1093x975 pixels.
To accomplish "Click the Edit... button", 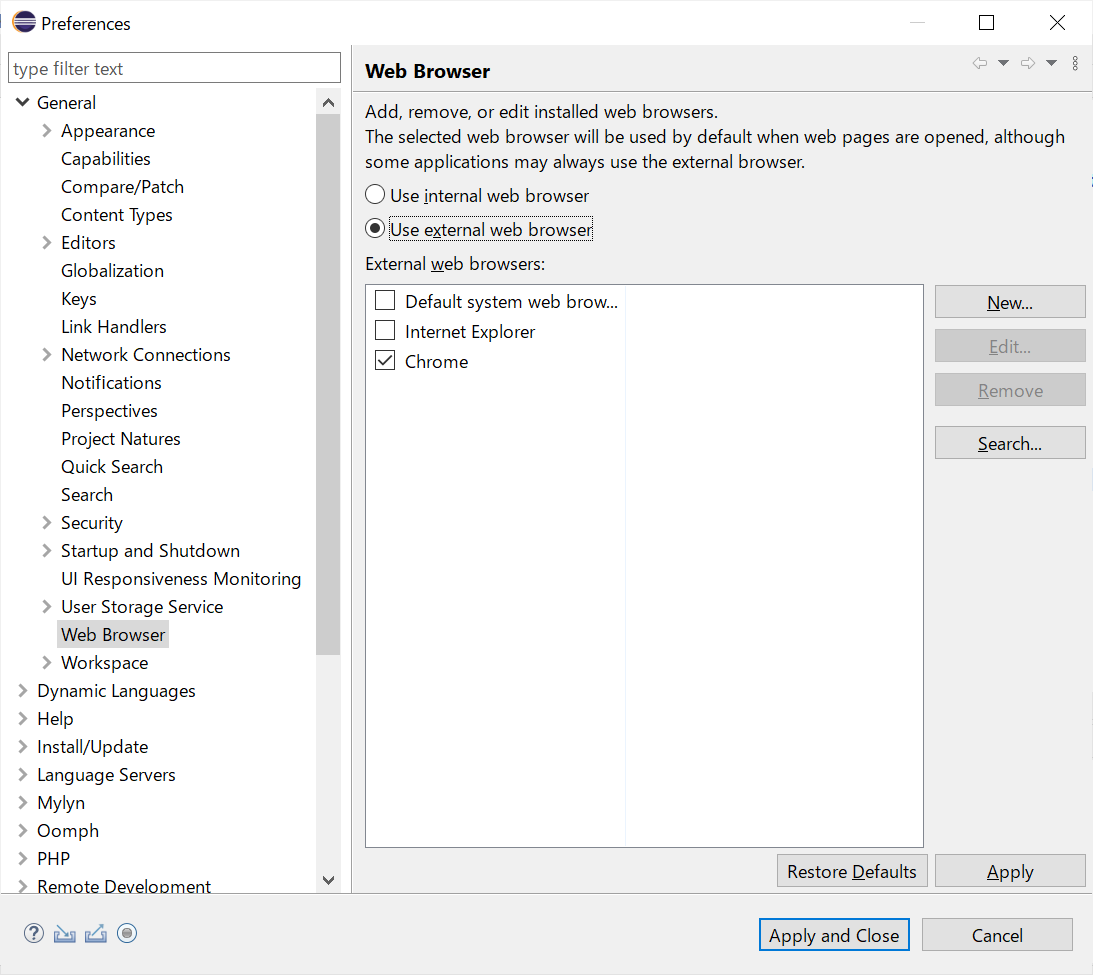I will point(1010,346).
